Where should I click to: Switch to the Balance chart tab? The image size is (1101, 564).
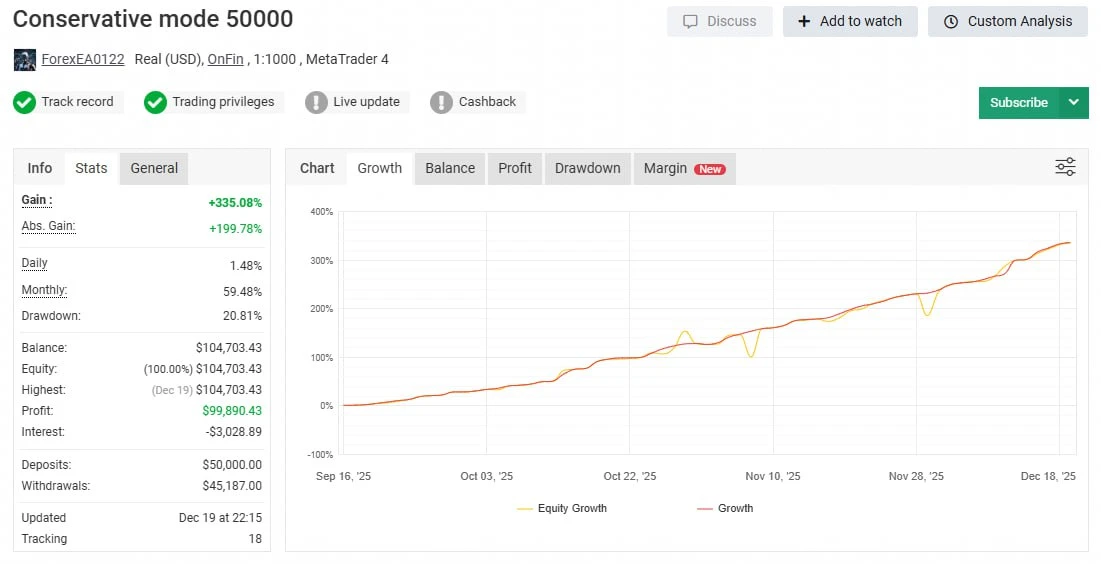450,168
